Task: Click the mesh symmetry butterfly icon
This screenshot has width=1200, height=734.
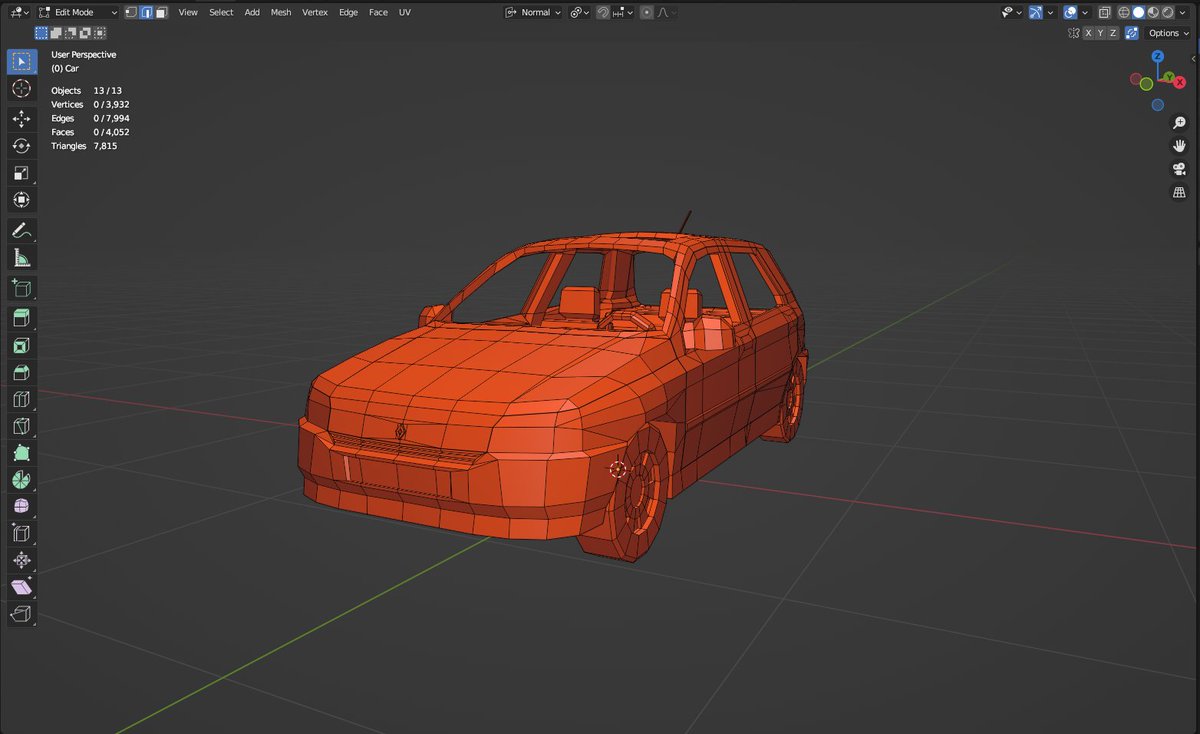Action: (1074, 33)
